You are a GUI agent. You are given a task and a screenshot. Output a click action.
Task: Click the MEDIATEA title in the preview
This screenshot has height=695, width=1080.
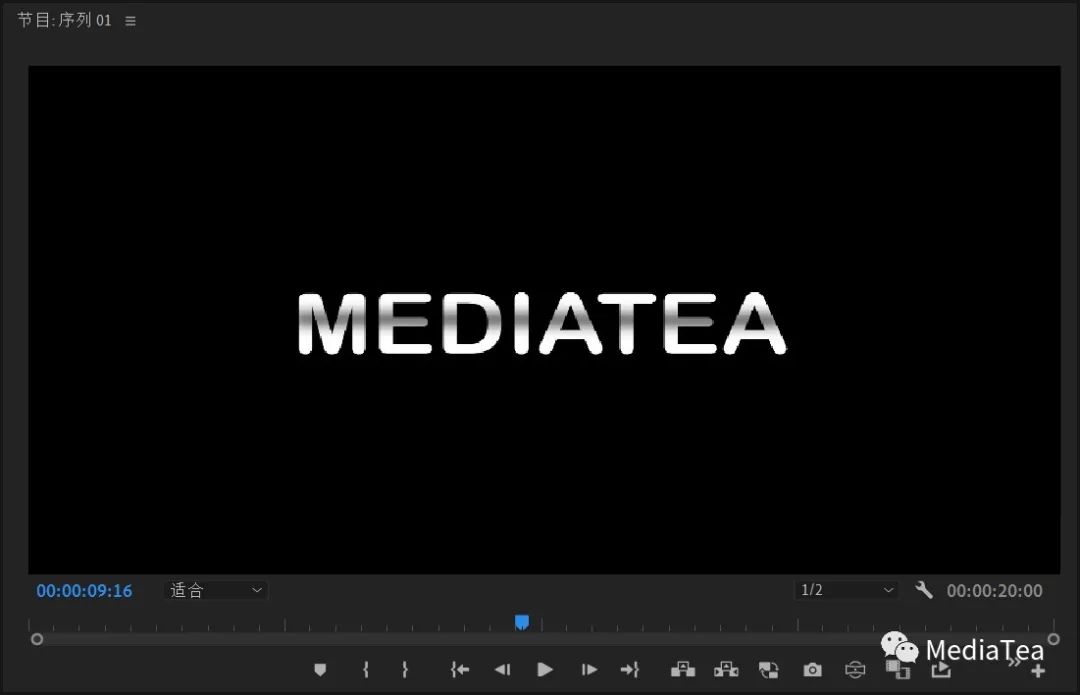click(542, 324)
